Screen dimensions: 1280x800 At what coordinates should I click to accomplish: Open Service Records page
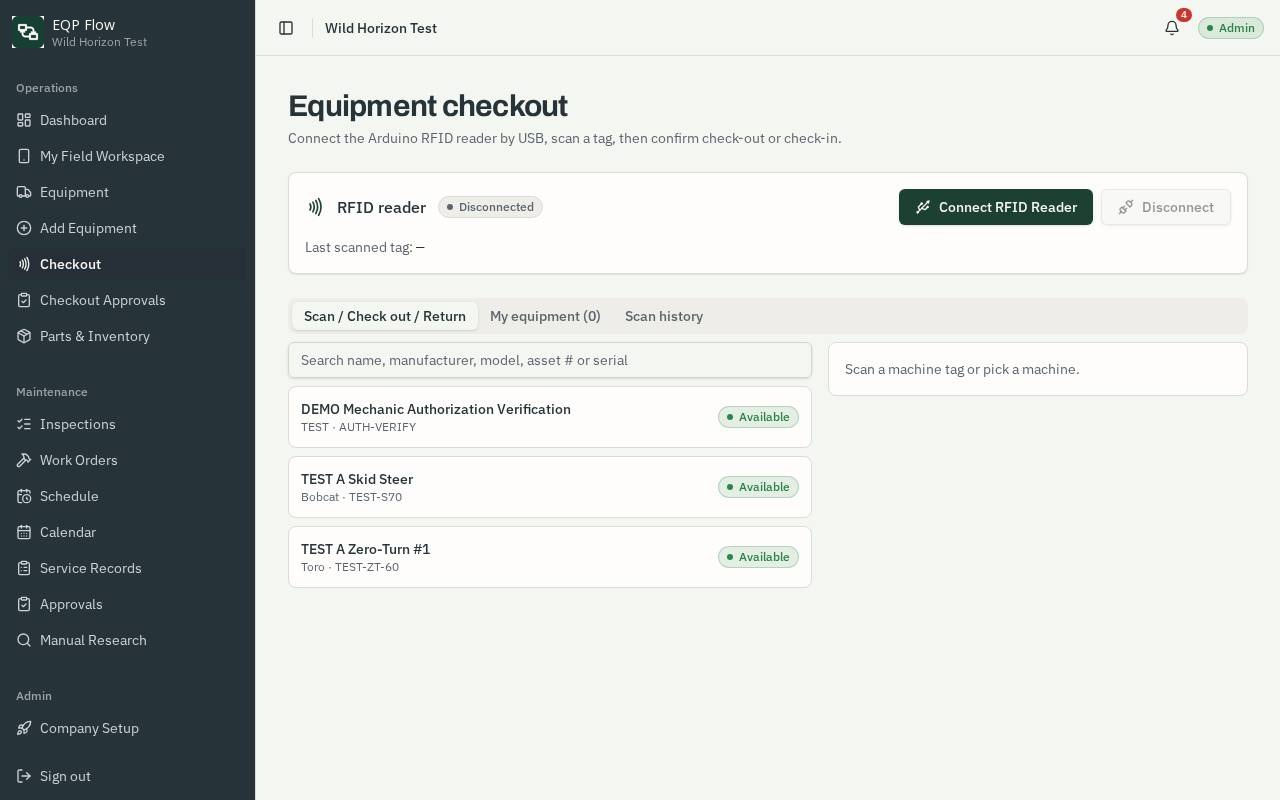[x=127, y=568]
